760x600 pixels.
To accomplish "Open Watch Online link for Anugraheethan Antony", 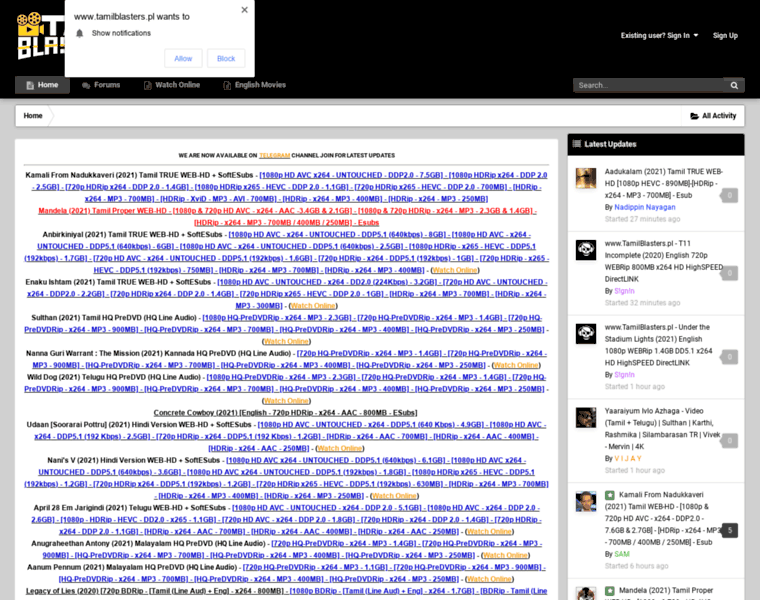I will (x=505, y=555).
